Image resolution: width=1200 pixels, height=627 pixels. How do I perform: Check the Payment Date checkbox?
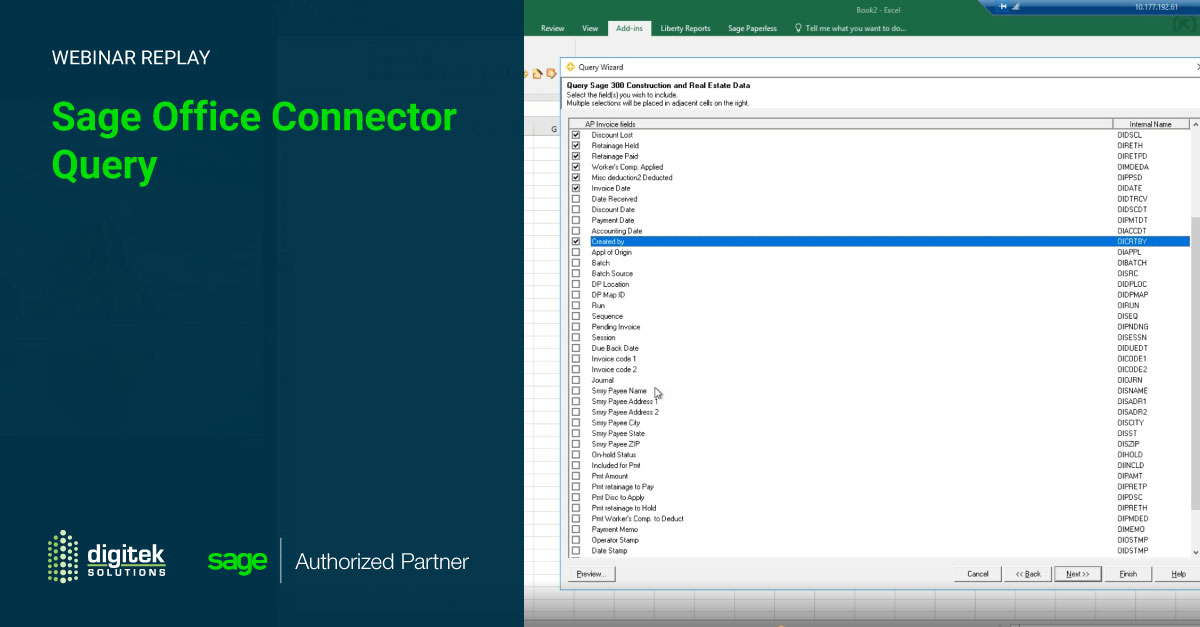[x=575, y=220]
